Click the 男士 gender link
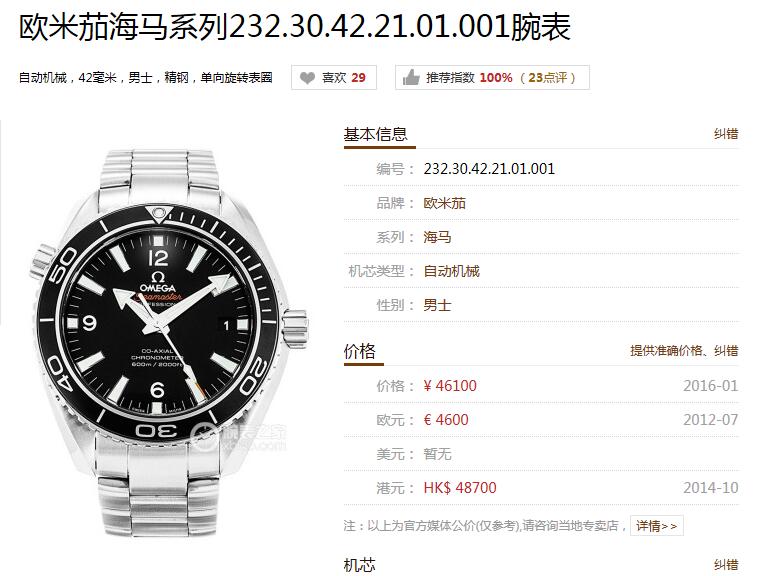The height and width of the screenshot is (576, 768). (x=437, y=306)
